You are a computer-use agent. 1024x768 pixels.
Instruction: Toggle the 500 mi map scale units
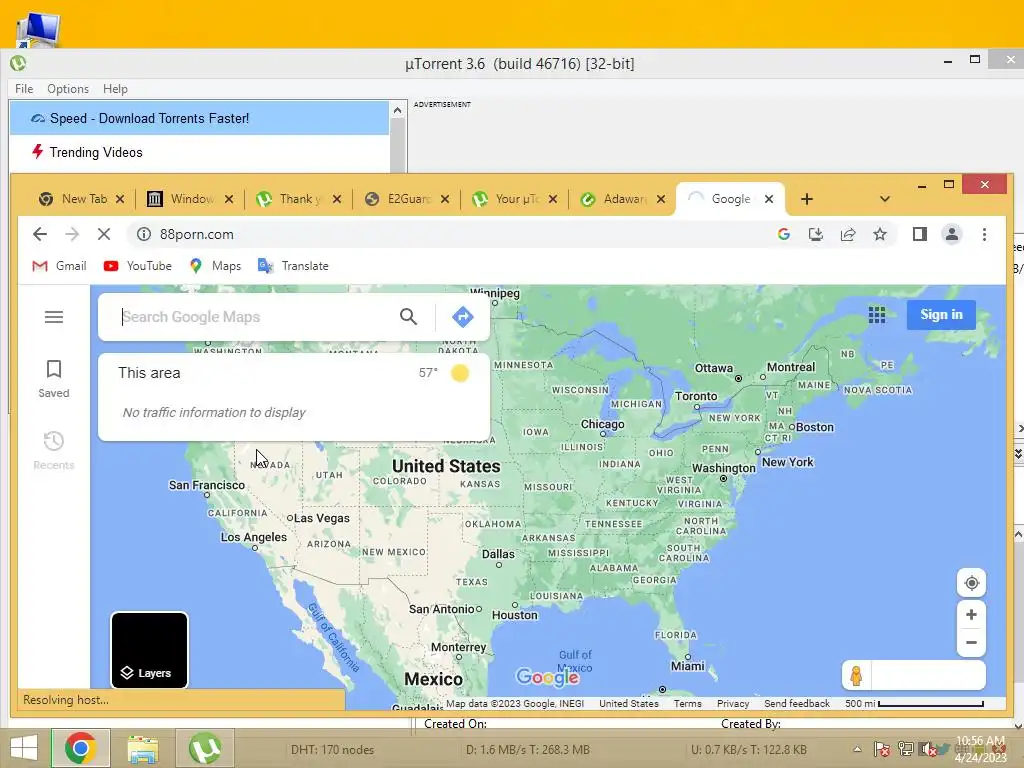[x=914, y=703]
